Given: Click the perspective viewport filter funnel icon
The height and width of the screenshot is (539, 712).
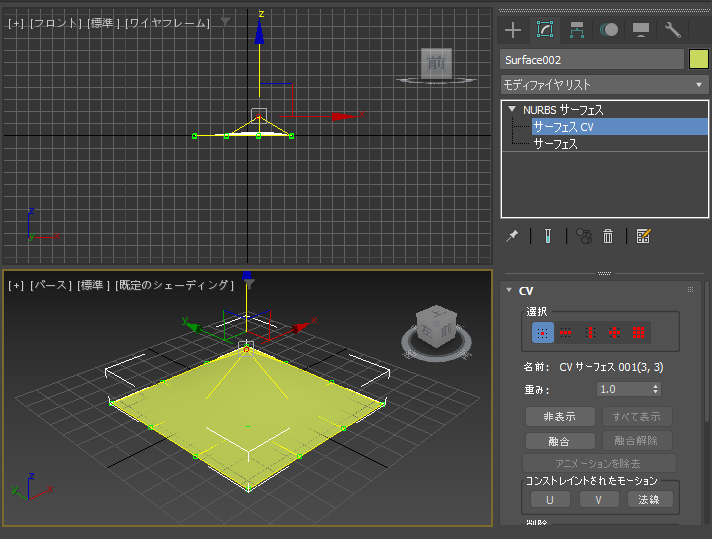Looking at the screenshot, I should [x=249, y=284].
